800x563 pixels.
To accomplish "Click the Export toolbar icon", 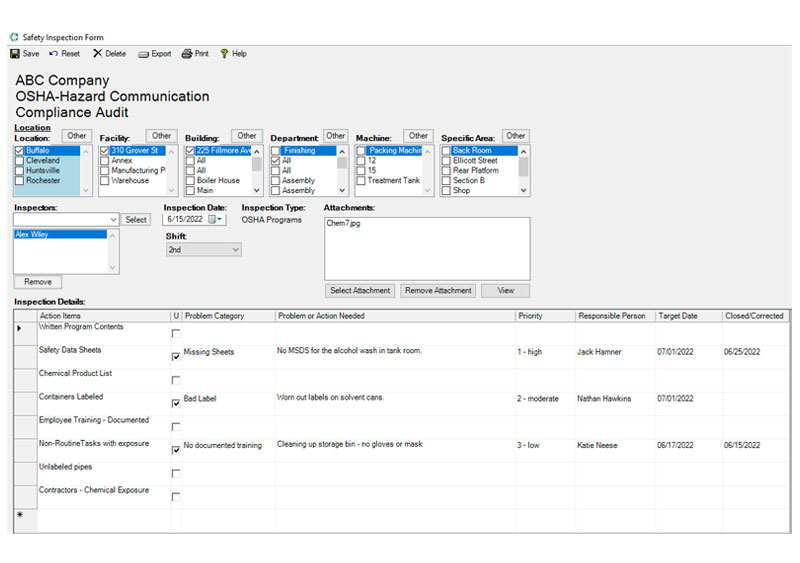I will (x=144, y=54).
